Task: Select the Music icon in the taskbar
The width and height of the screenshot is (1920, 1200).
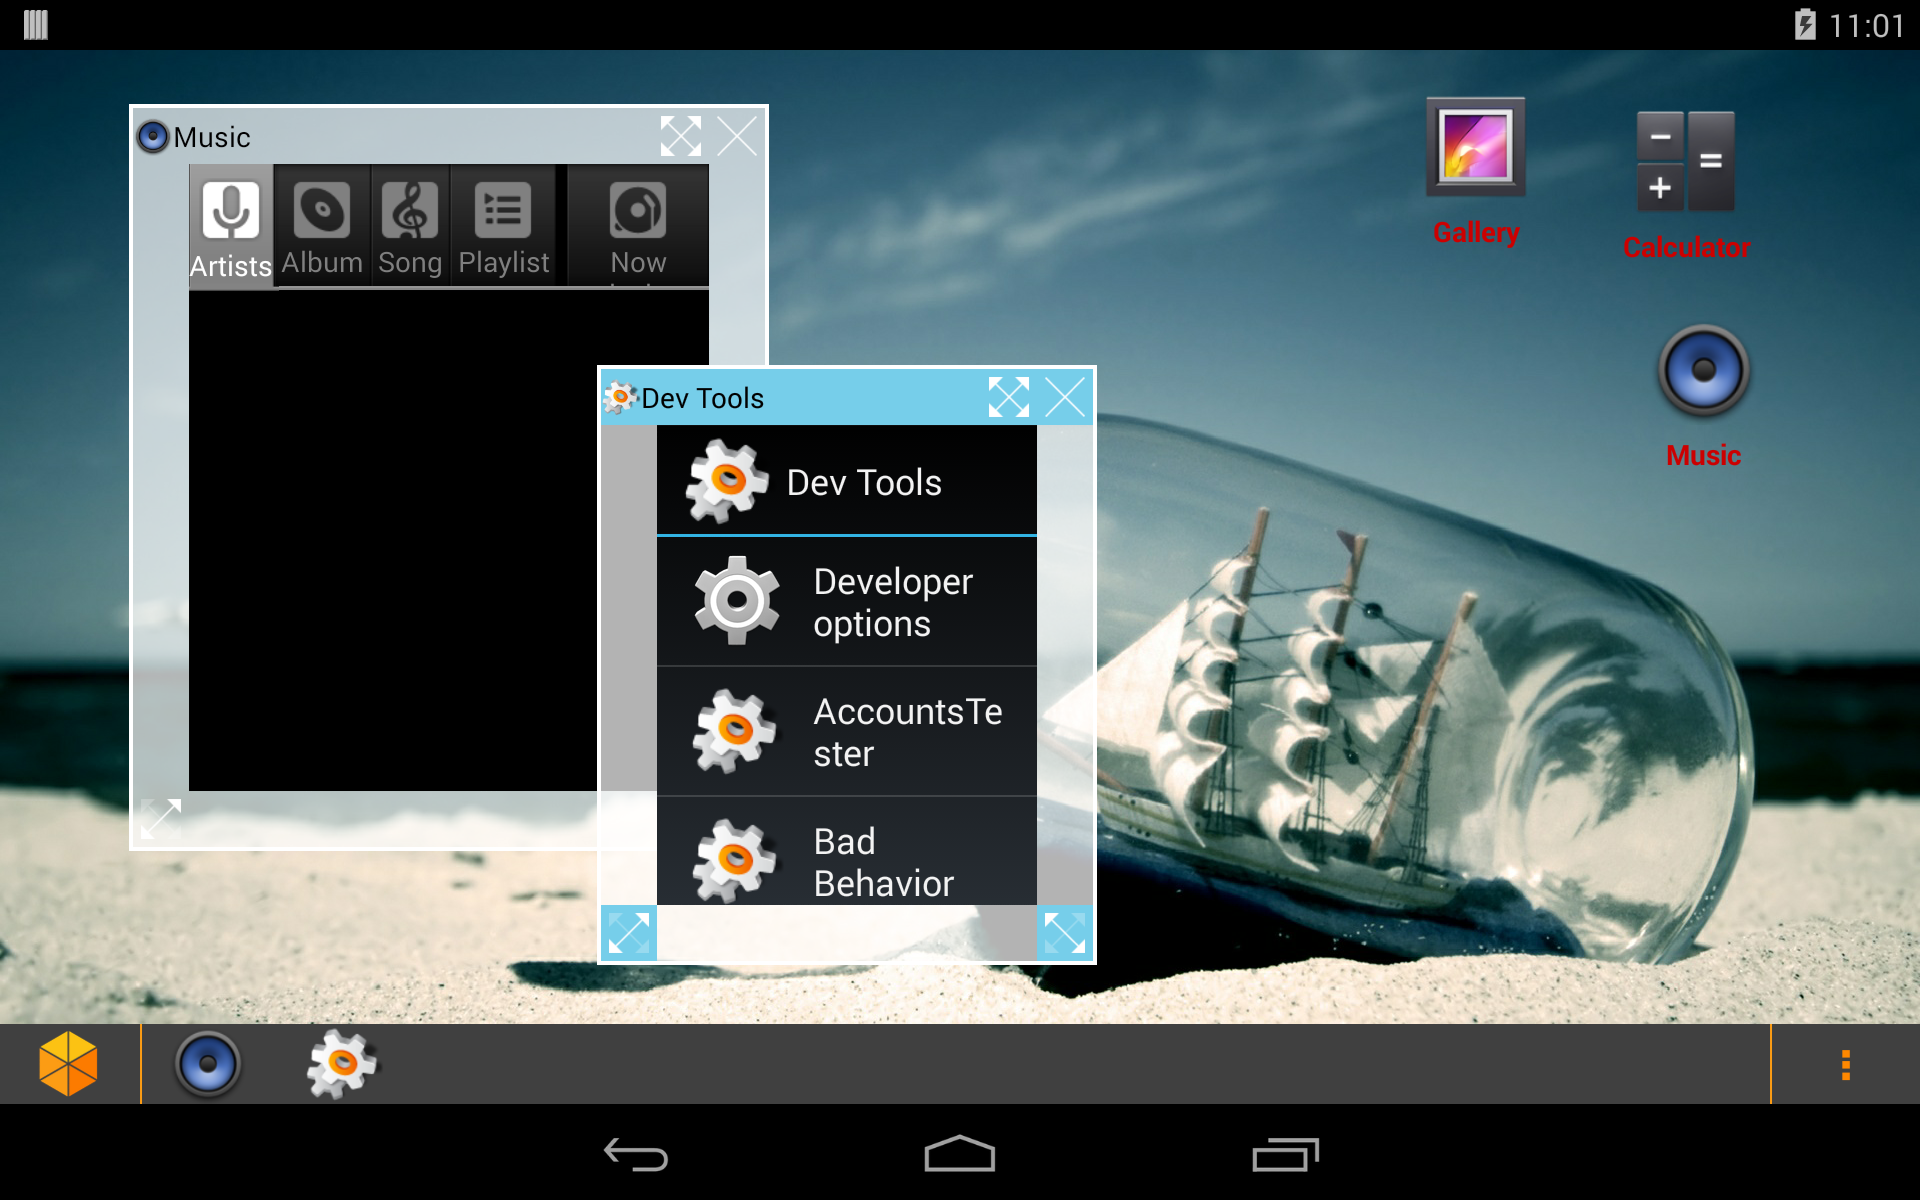Action: [208, 1064]
